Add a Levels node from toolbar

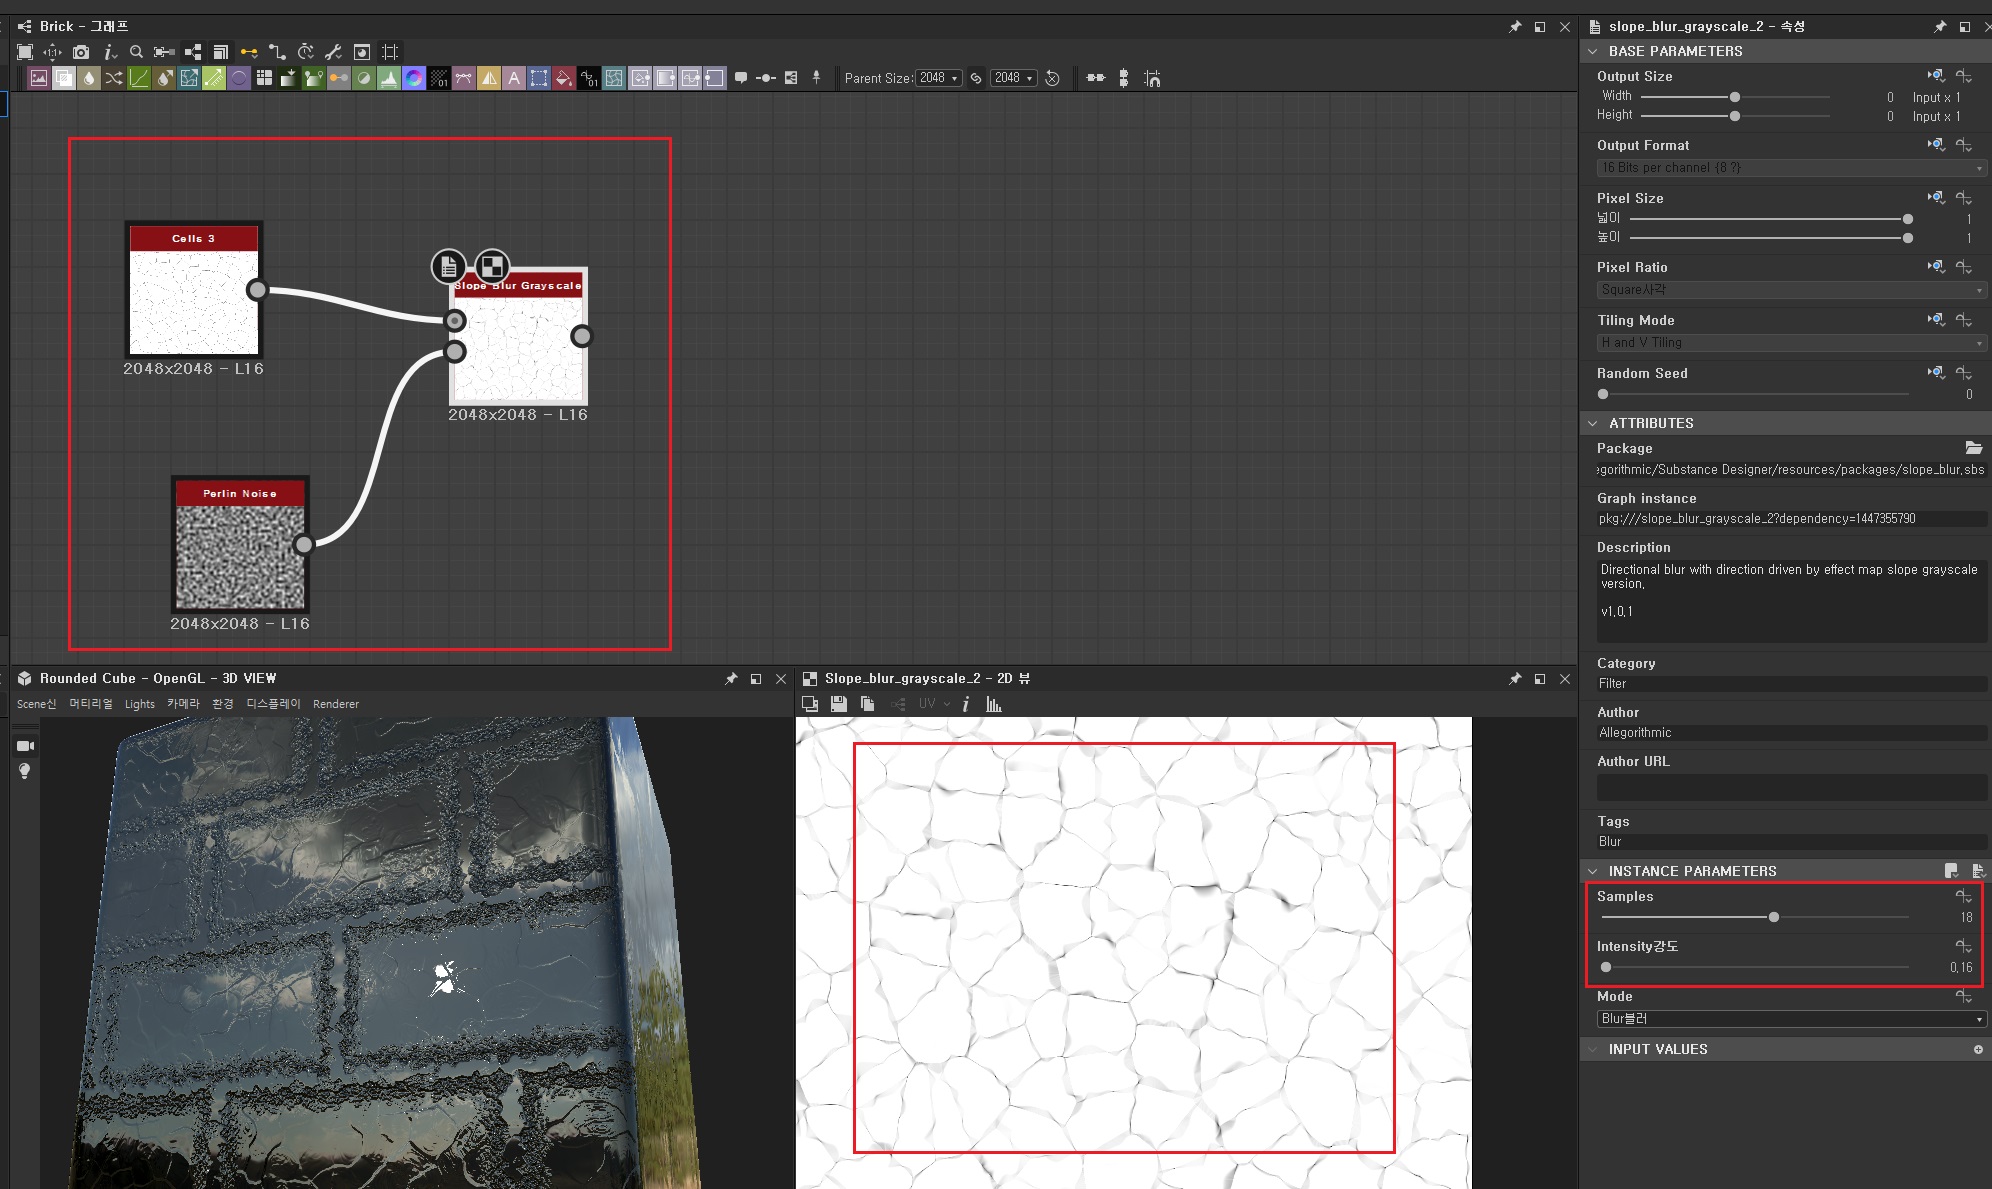[388, 78]
